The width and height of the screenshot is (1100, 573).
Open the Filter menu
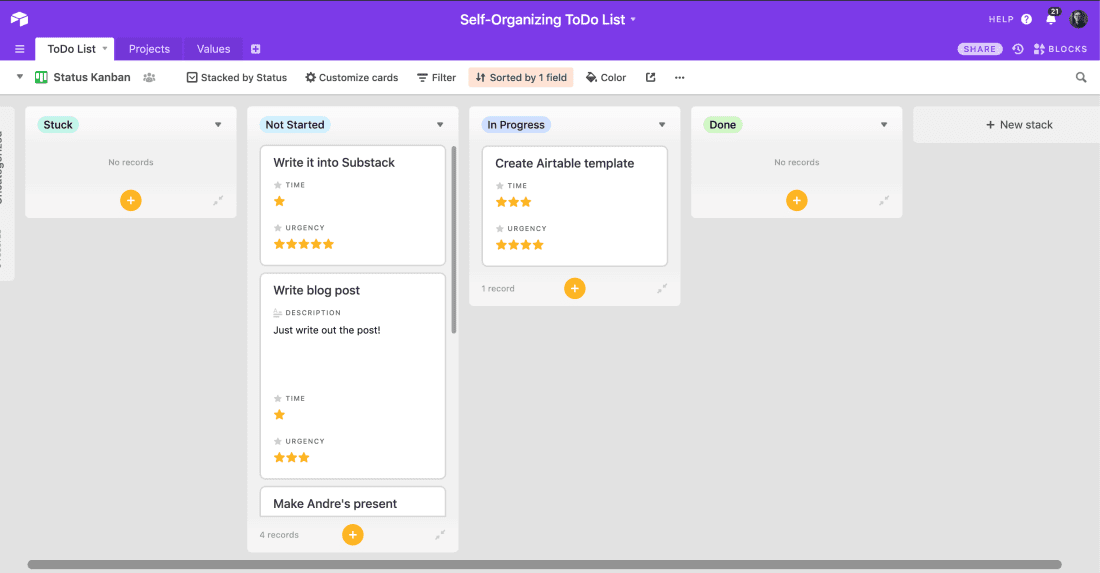coord(436,78)
